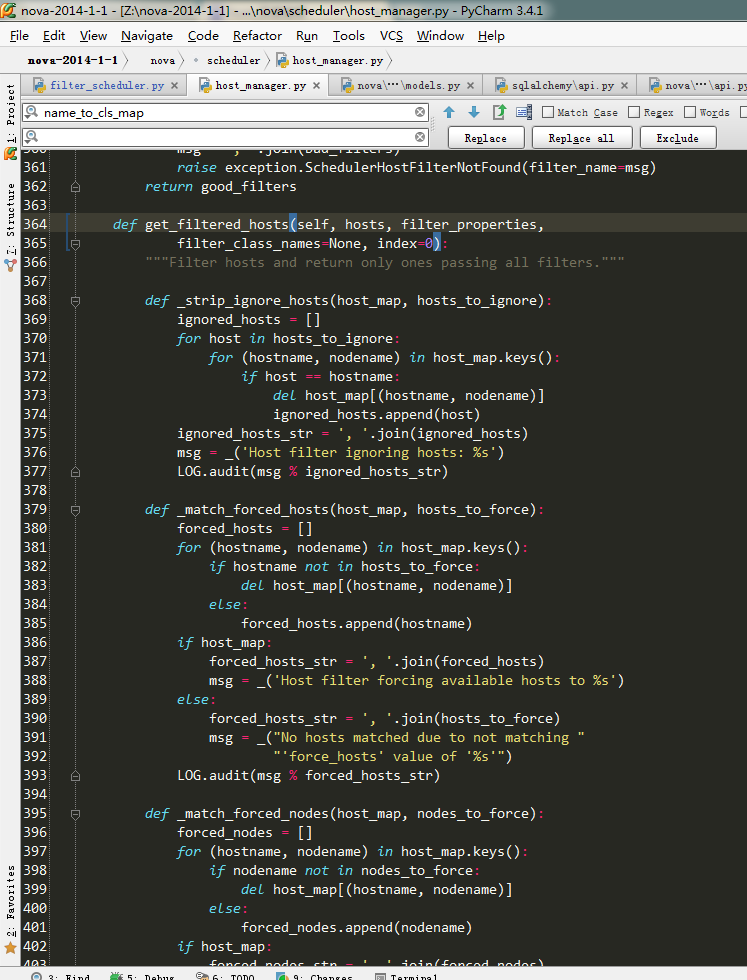This screenshot has width=747, height=980.
Task: Open the Code menu
Action: (203, 36)
